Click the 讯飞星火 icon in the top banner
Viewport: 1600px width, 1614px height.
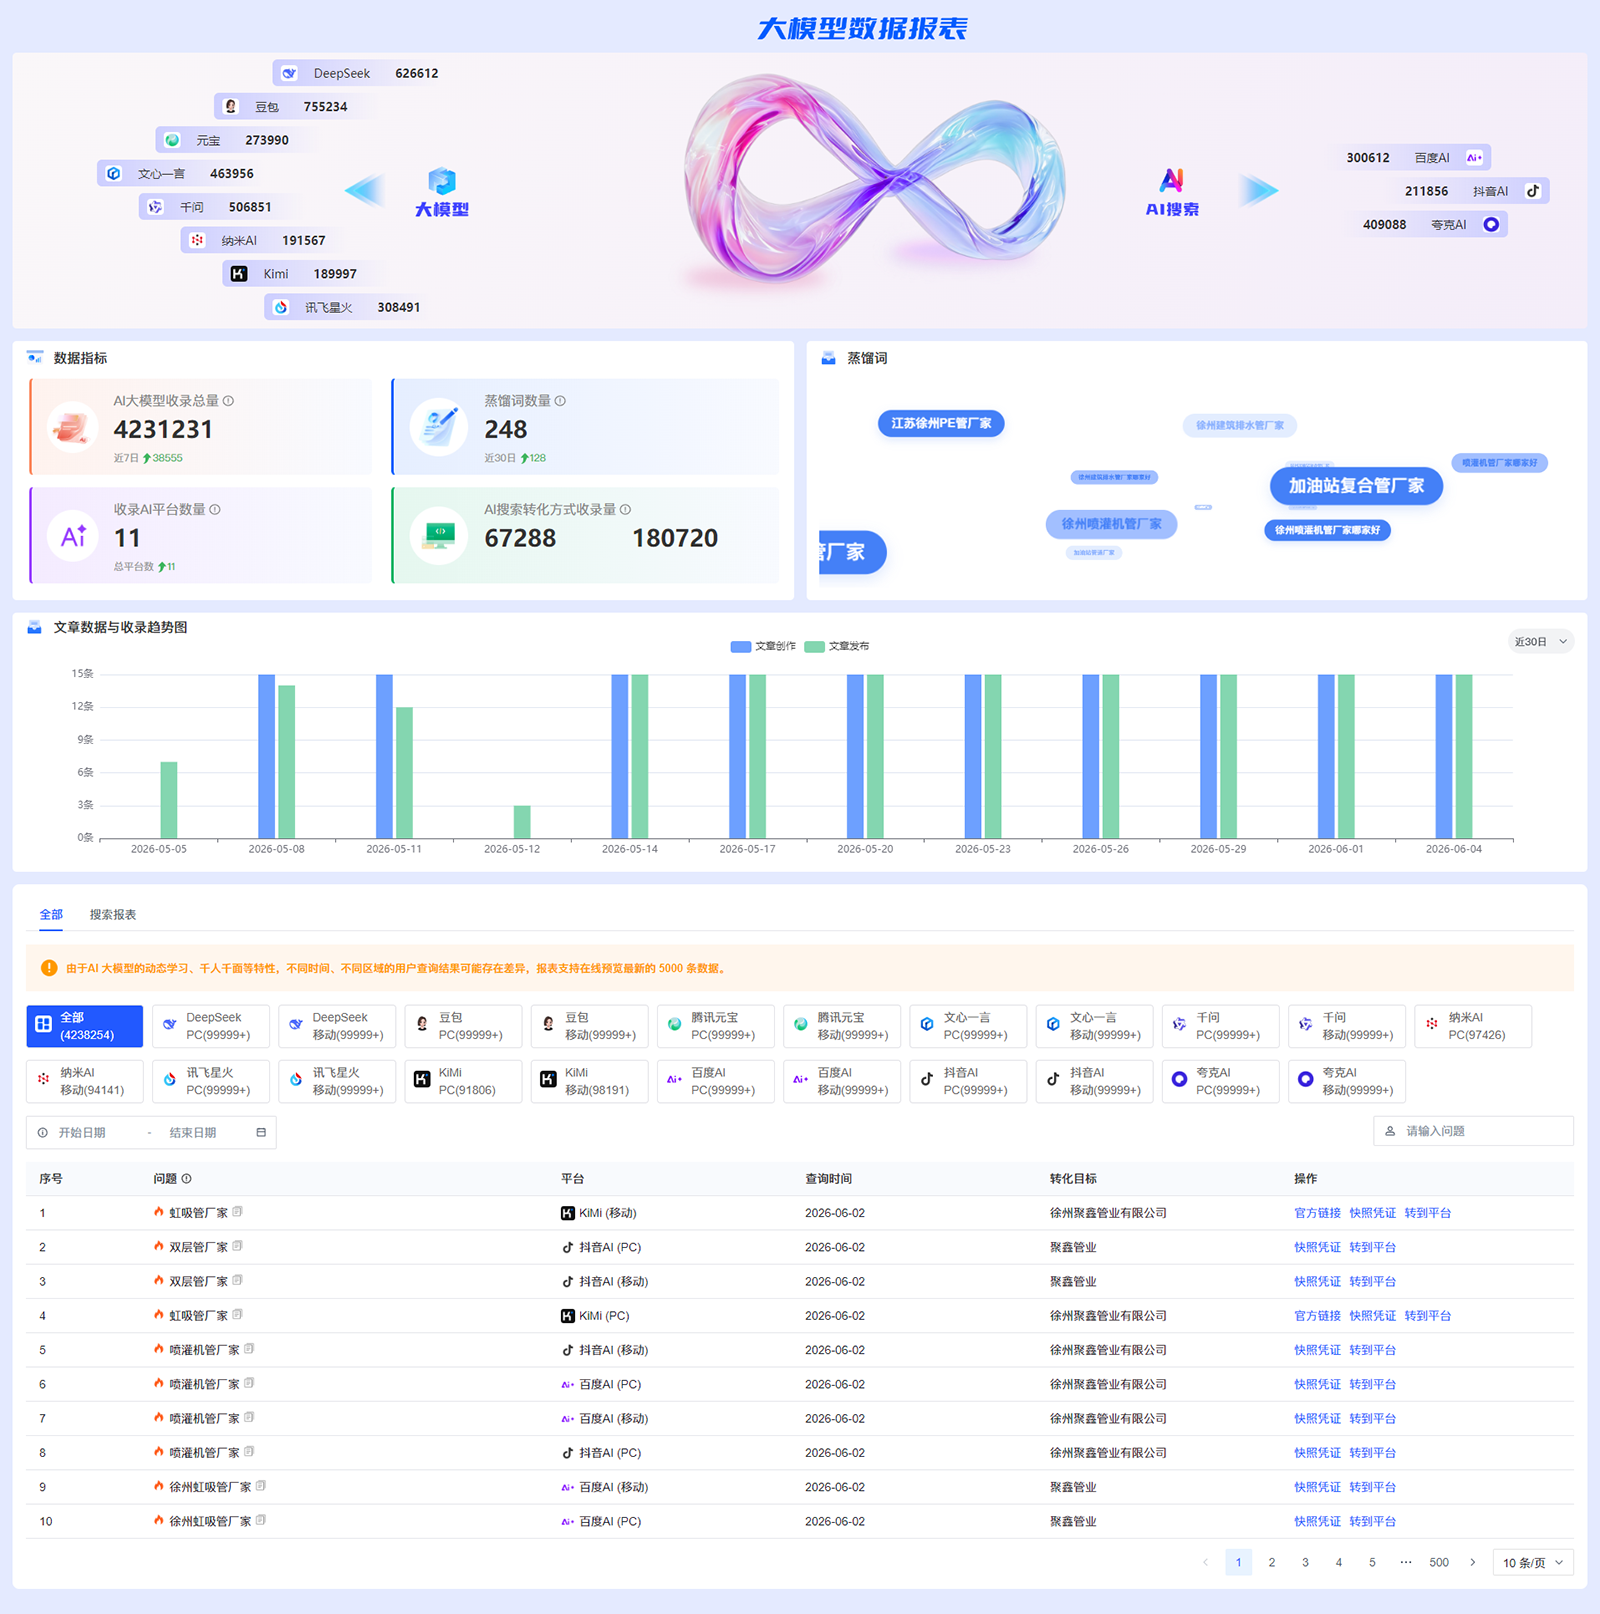pos(281,307)
